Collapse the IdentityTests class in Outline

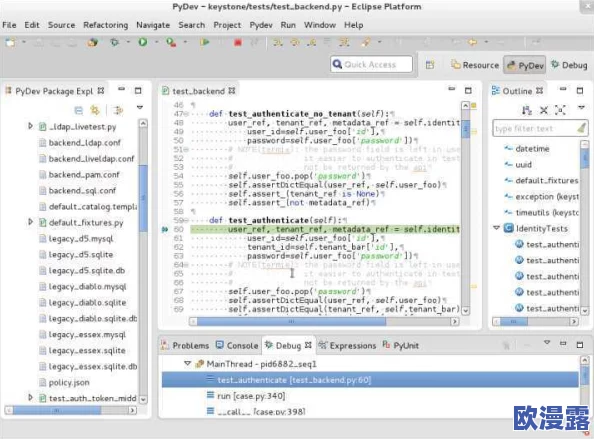496,228
